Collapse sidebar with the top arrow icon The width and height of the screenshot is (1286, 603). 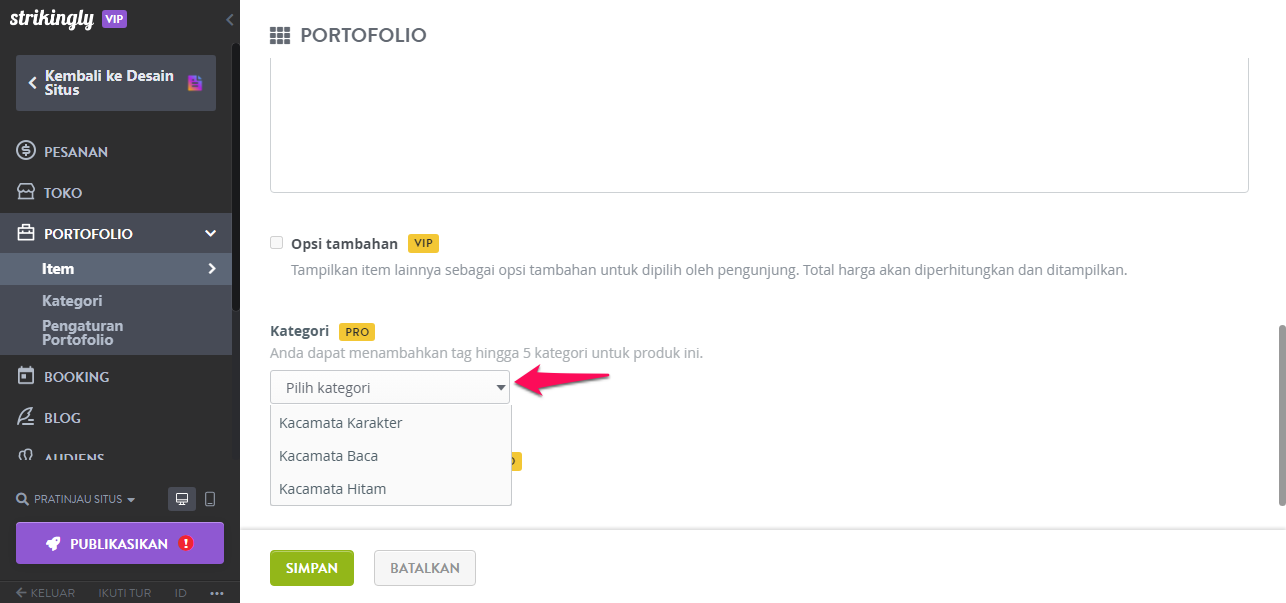(x=230, y=19)
